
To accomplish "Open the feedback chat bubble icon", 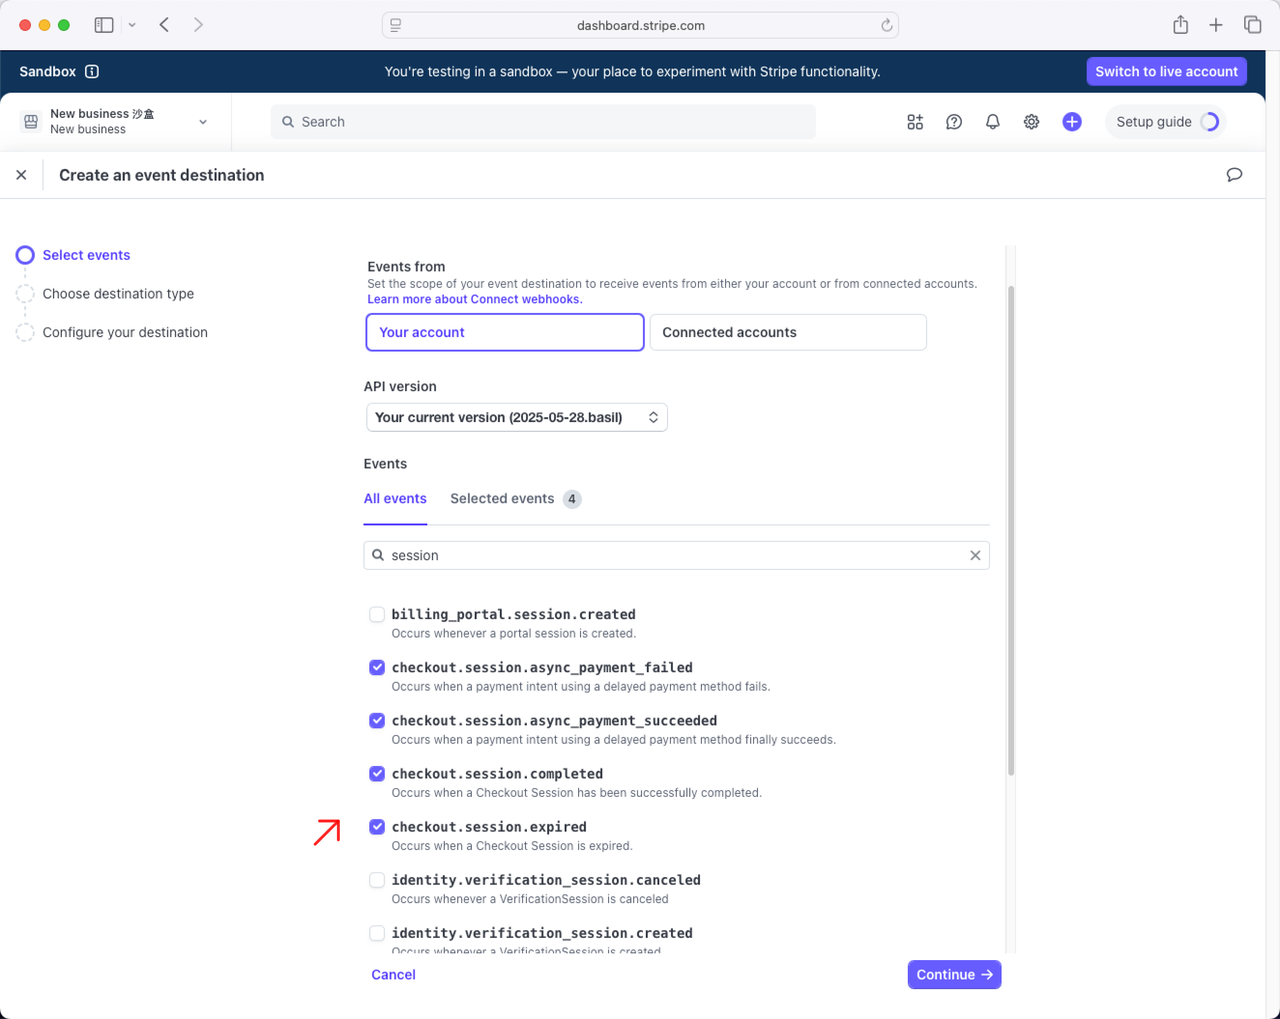I will click(1234, 175).
